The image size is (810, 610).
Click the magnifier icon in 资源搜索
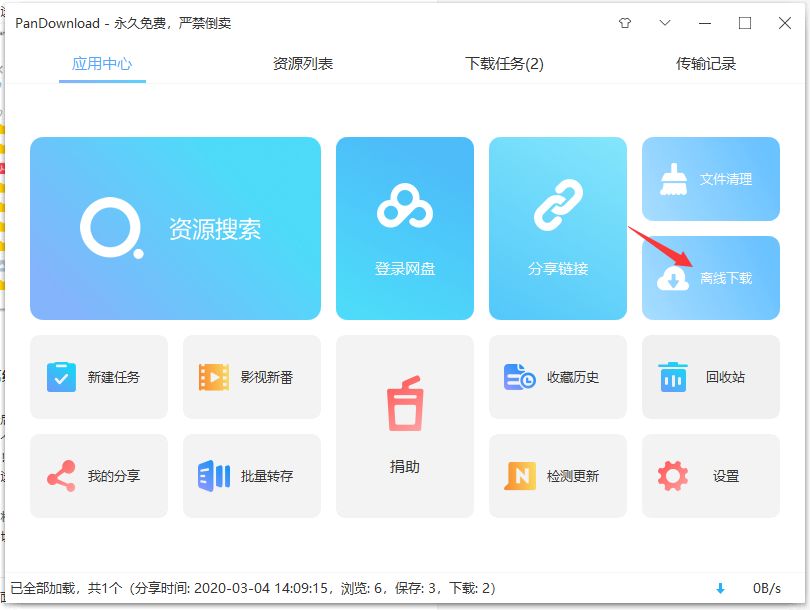pyautogui.click(x=112, y=228)
